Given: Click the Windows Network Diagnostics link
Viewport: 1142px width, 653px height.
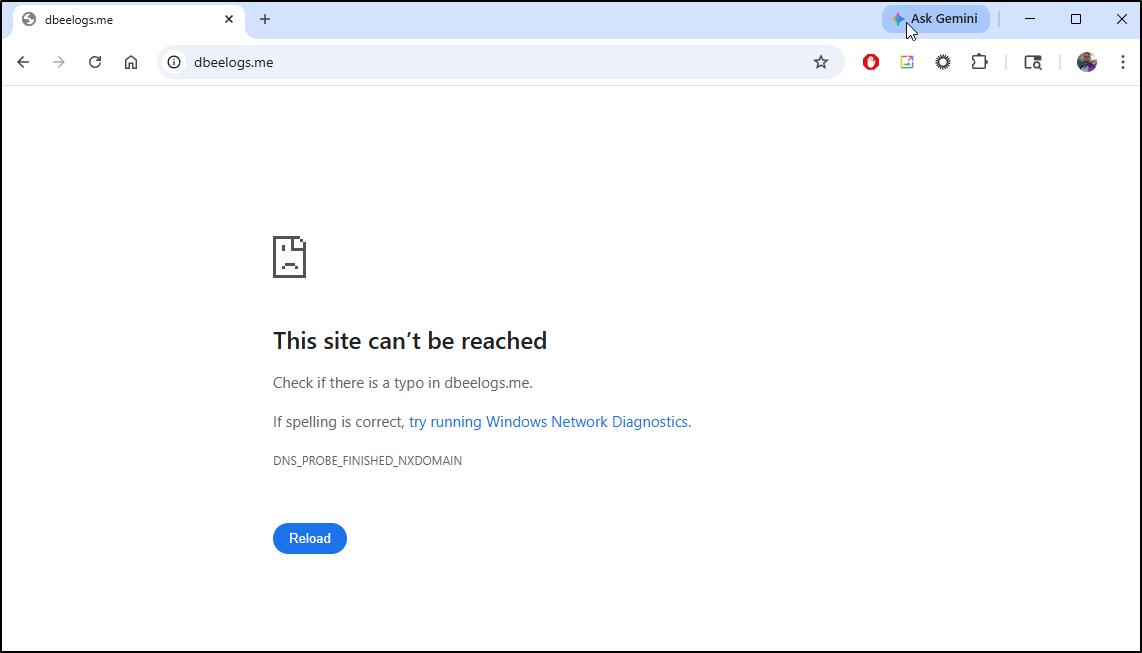Looking at the screenshot, I should pos(548,422).
